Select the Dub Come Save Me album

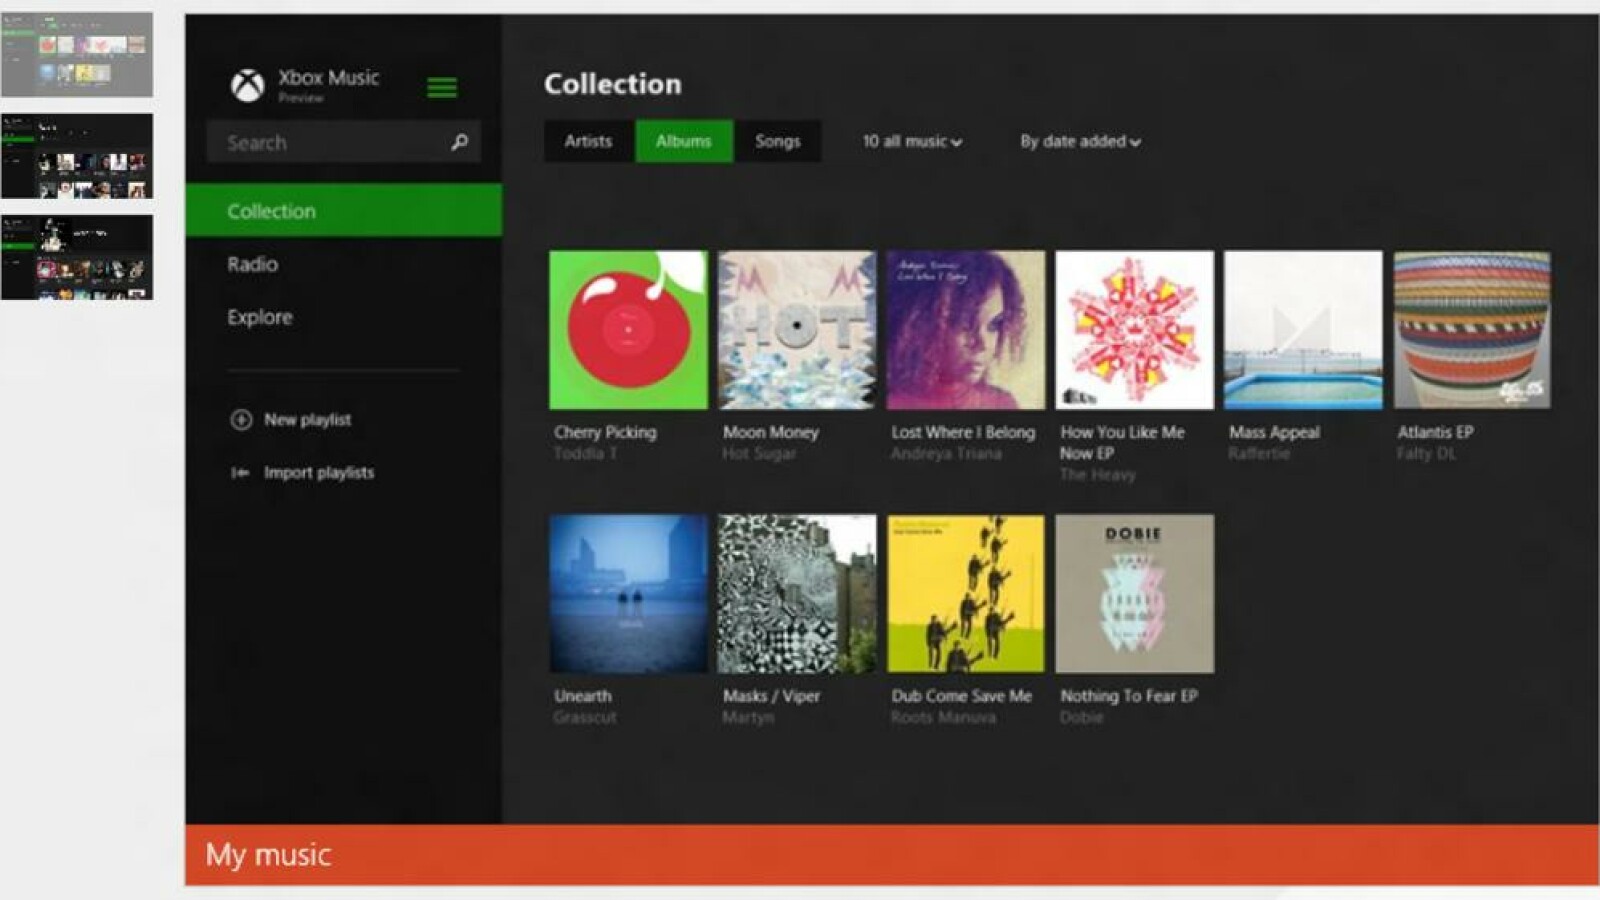coord(965,594)
